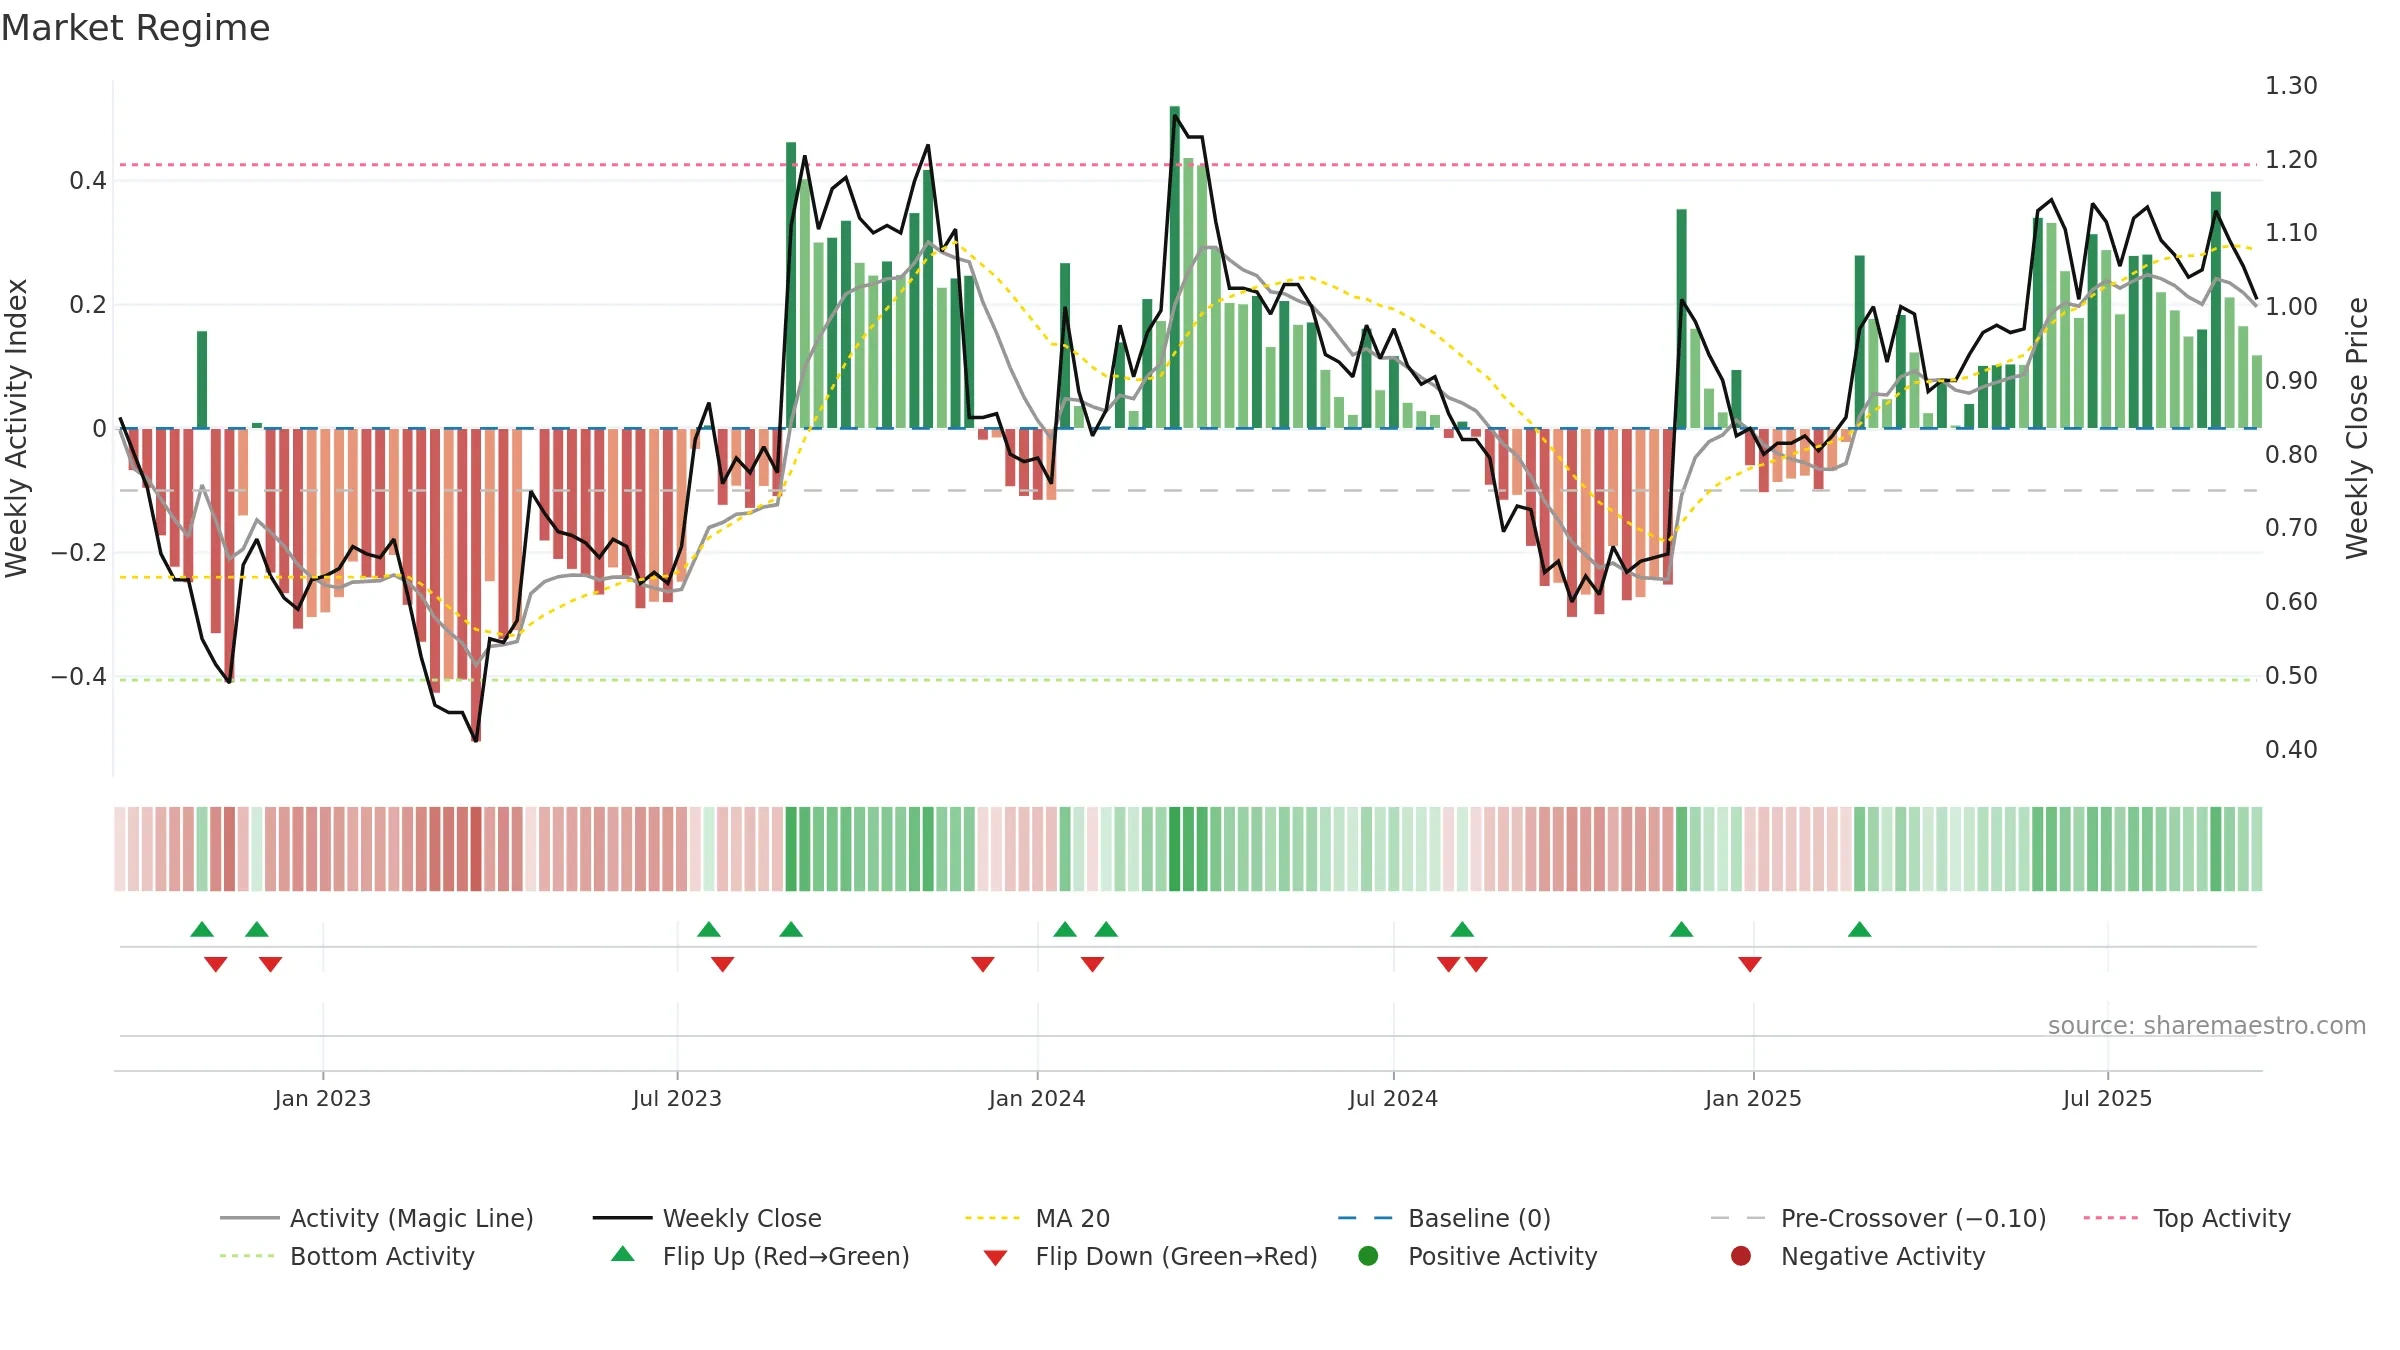The image size is (2400, 1350).
Task: Toggle the Baseline (0) legend entry
Action: tap(1444, 1218)
